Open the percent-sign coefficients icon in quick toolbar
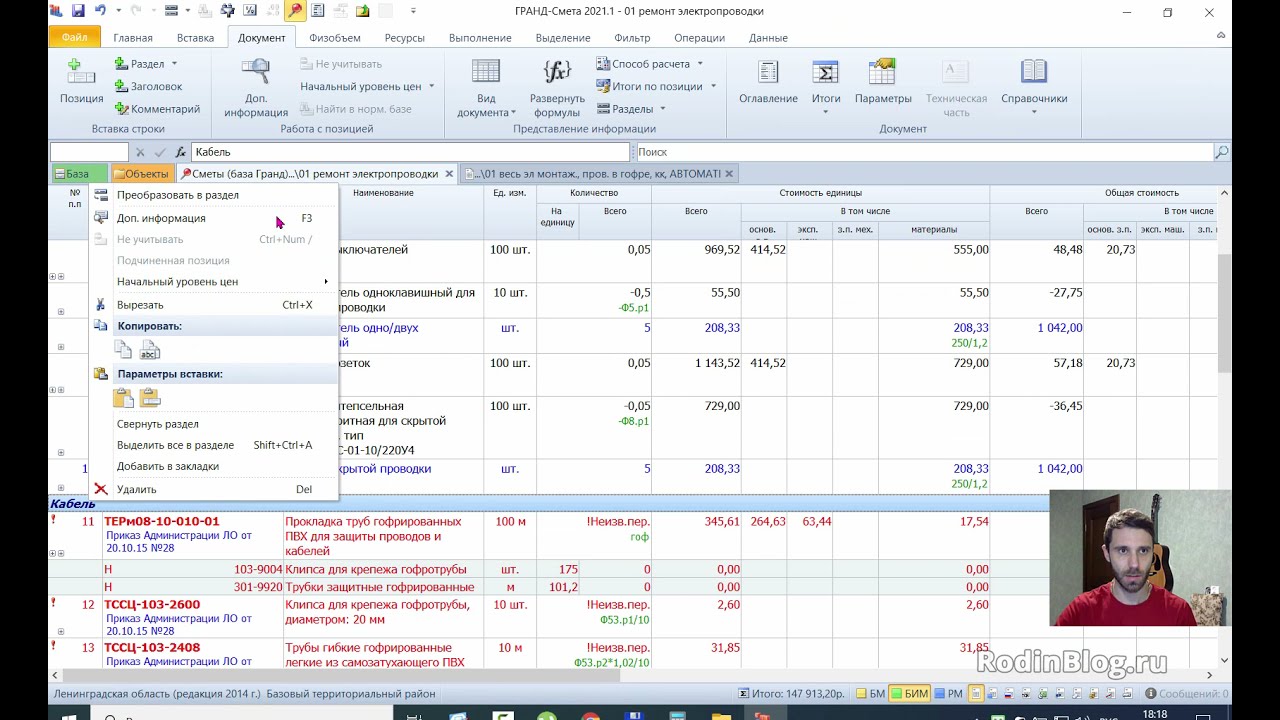Screen dimensions: 1280x720 [x=249, y=11]
